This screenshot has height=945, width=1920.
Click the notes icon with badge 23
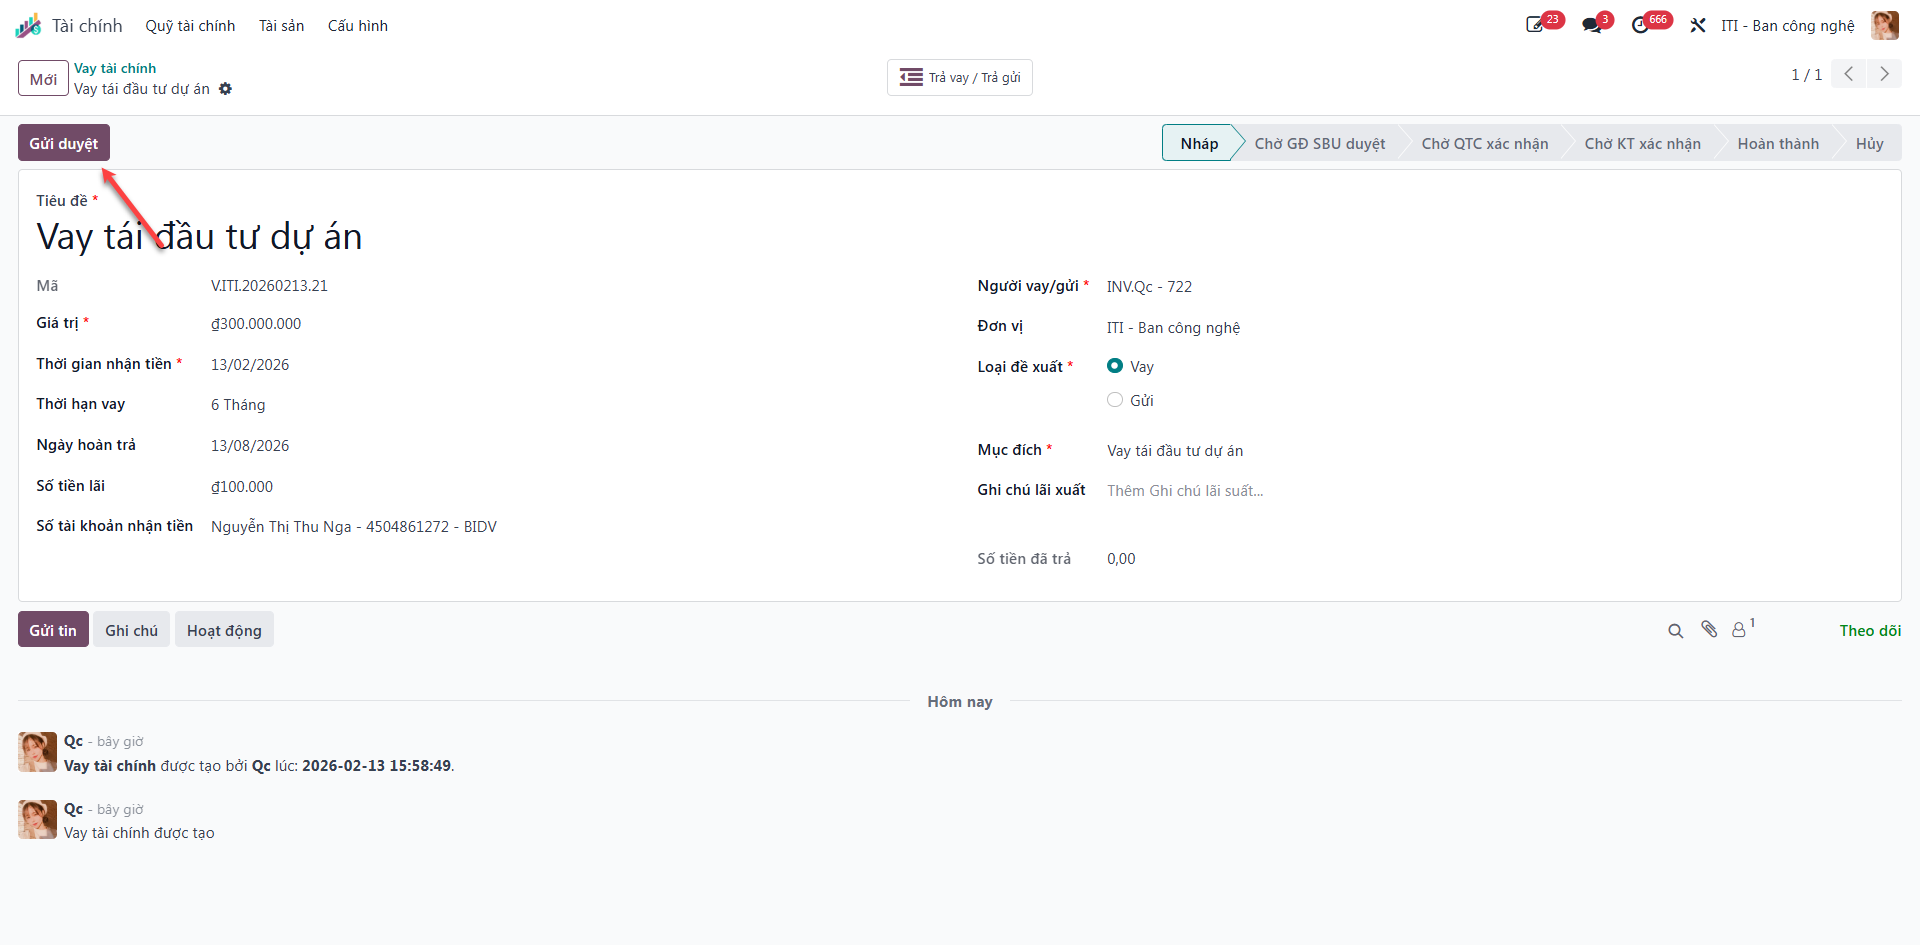pyautogui.click(x=1537, y=25)
